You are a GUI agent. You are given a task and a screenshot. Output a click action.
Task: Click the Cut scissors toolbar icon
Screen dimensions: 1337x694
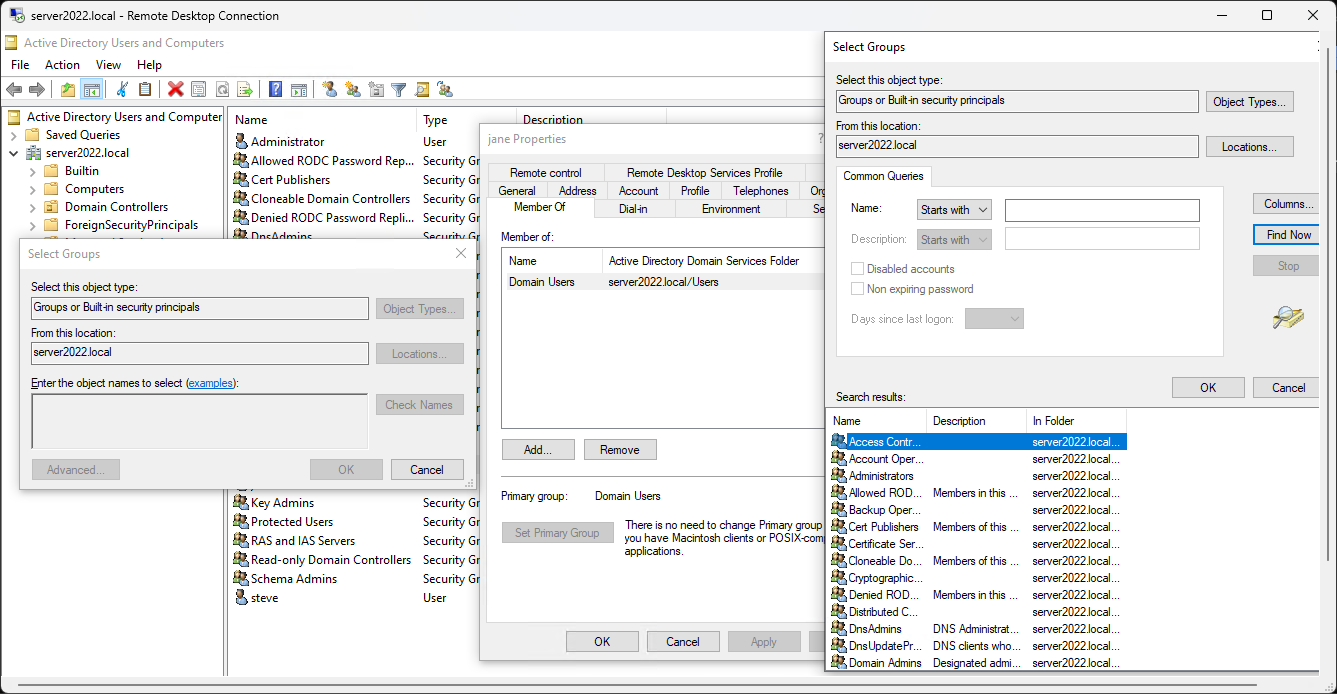pos(122,89)
